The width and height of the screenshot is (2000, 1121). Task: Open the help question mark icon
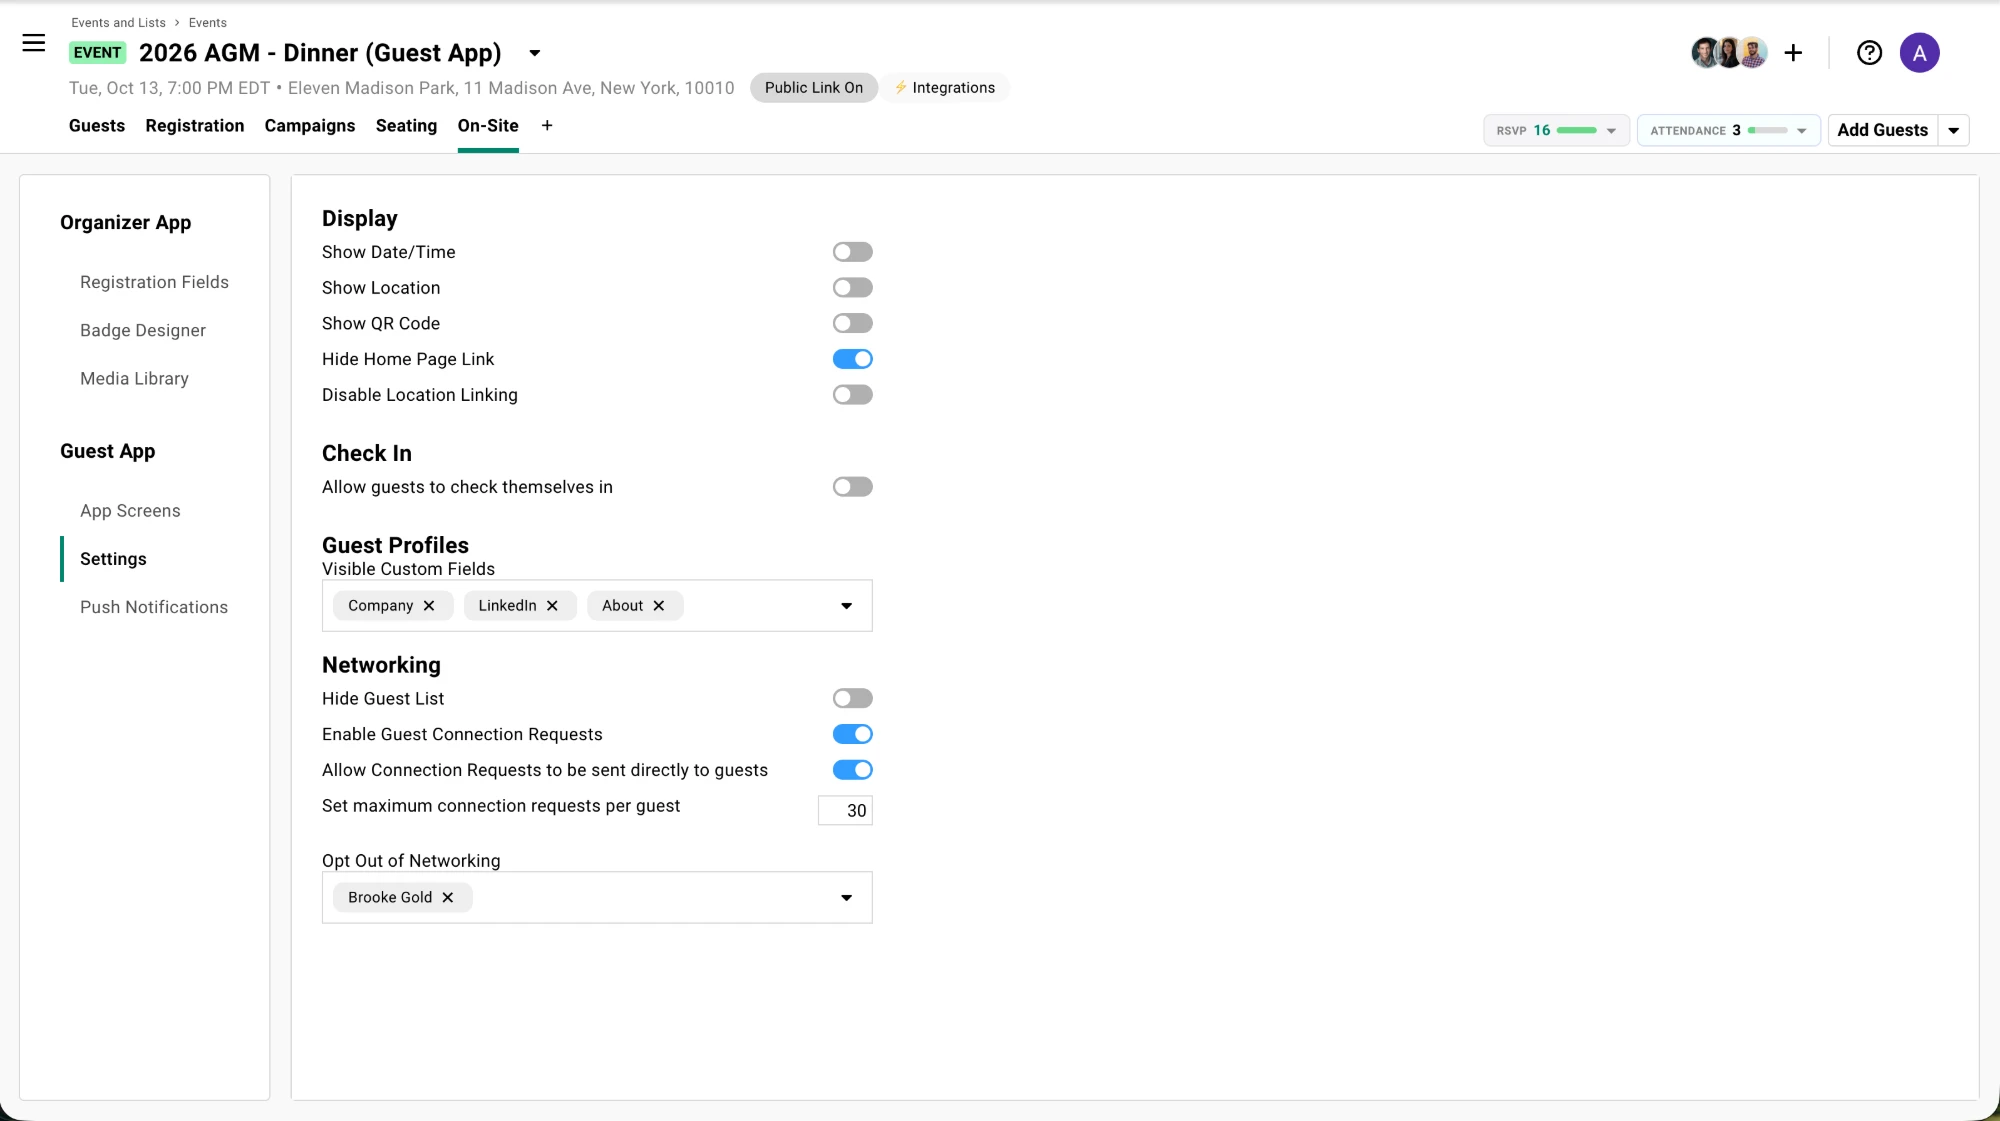click(1869, 53)
